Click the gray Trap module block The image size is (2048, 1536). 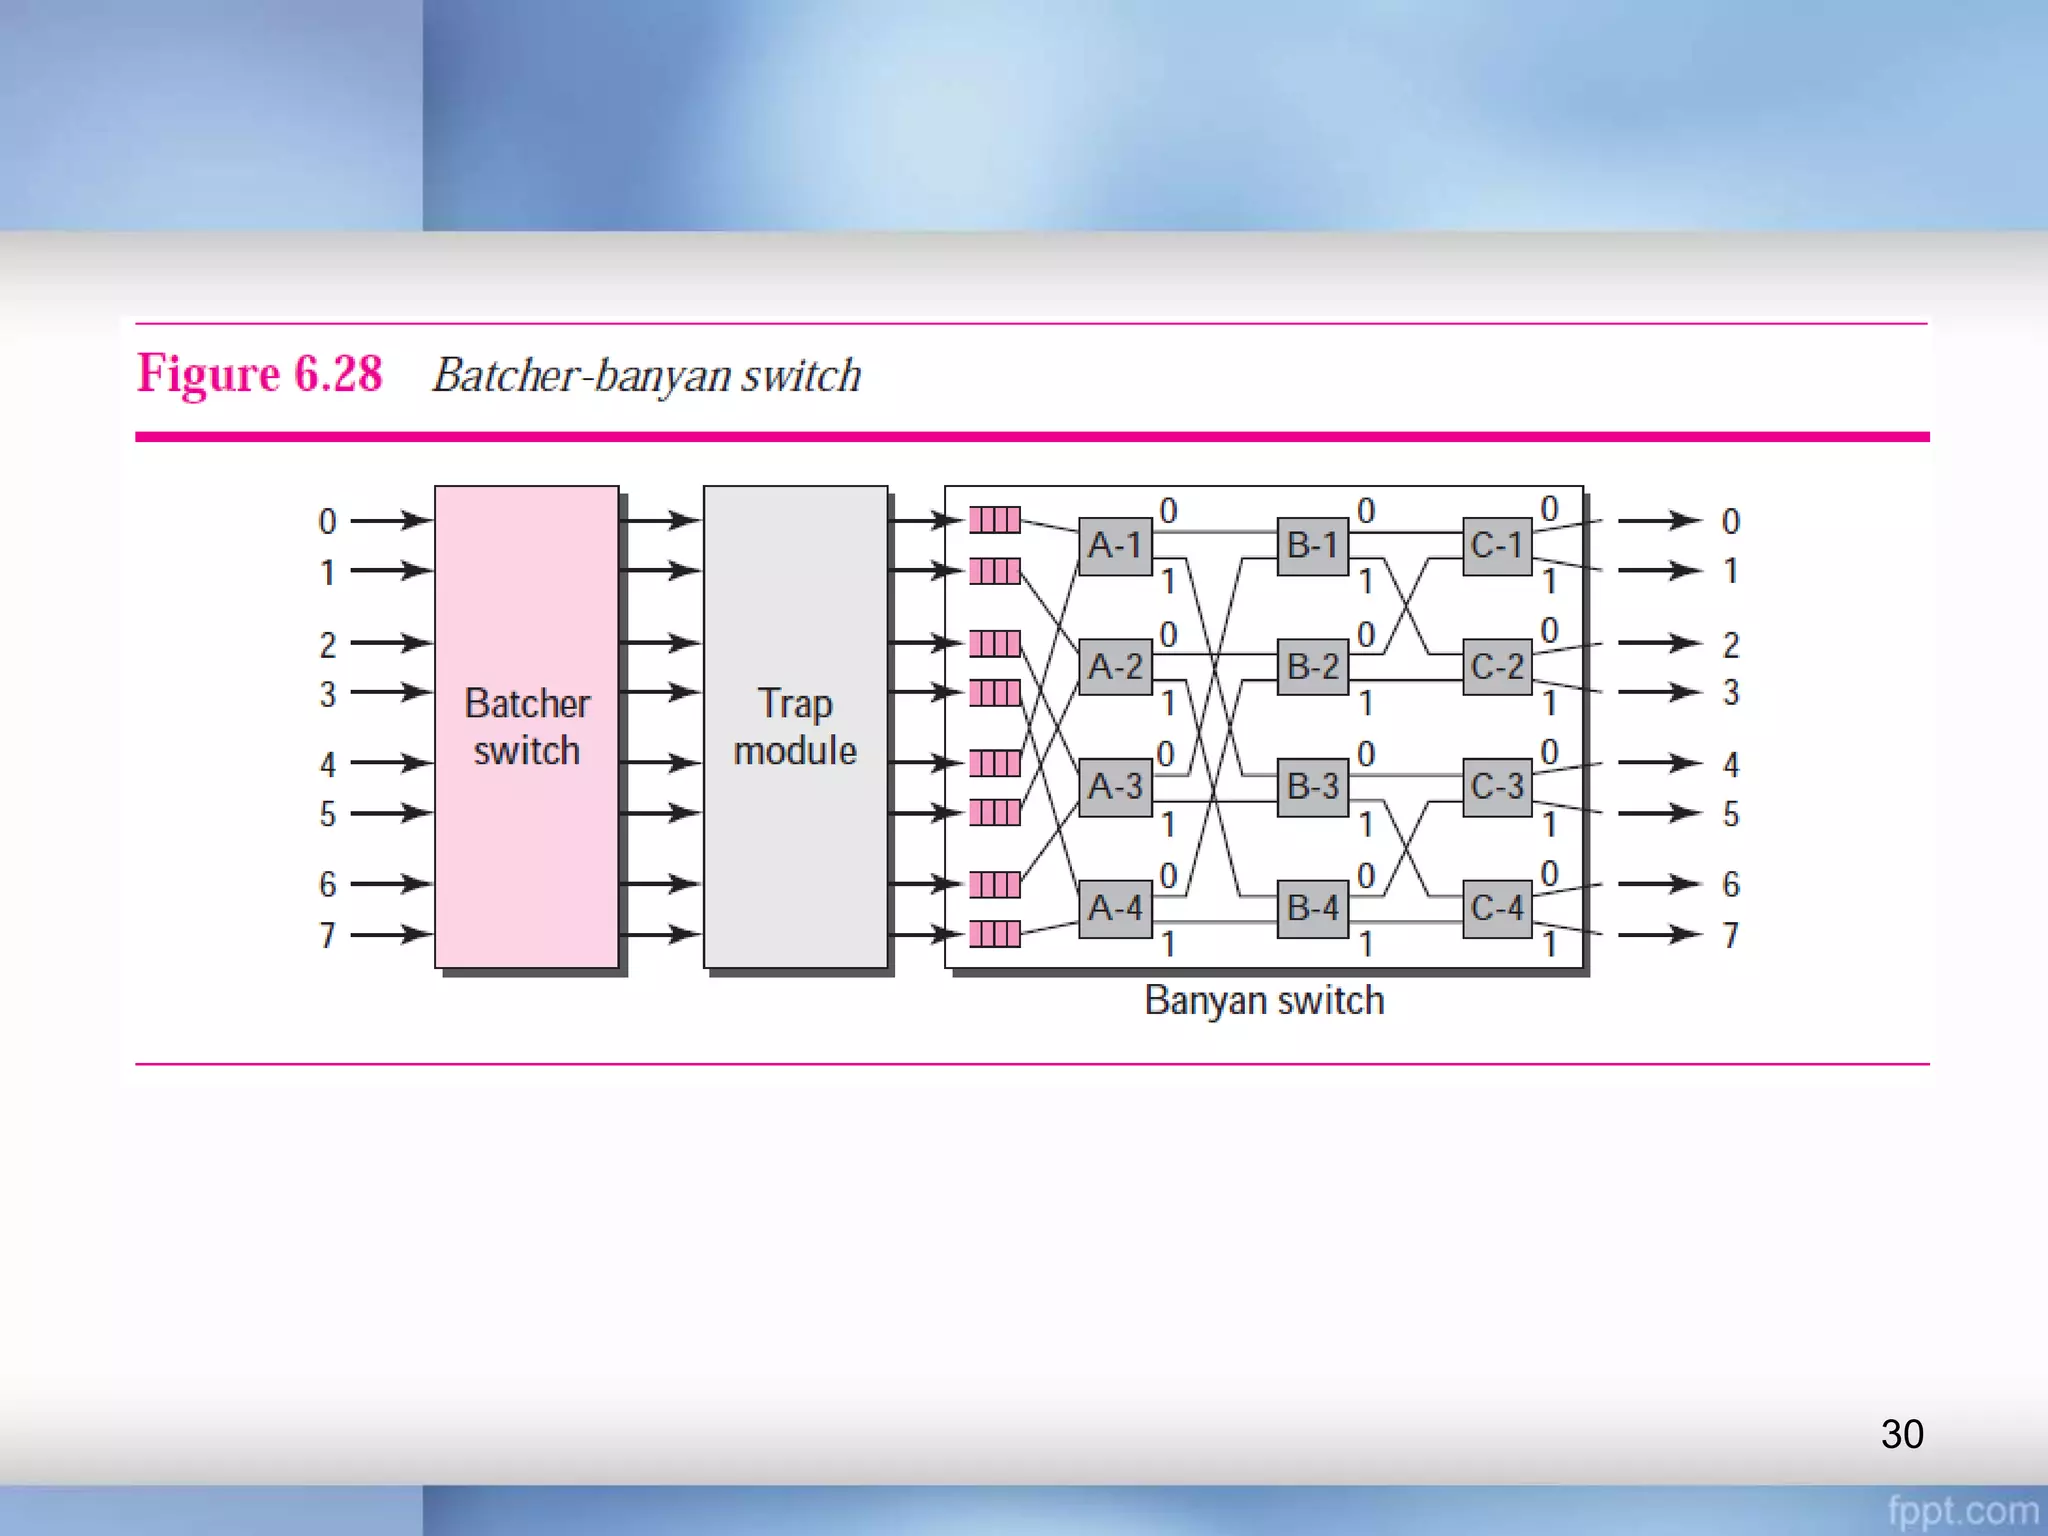[795, 727]
